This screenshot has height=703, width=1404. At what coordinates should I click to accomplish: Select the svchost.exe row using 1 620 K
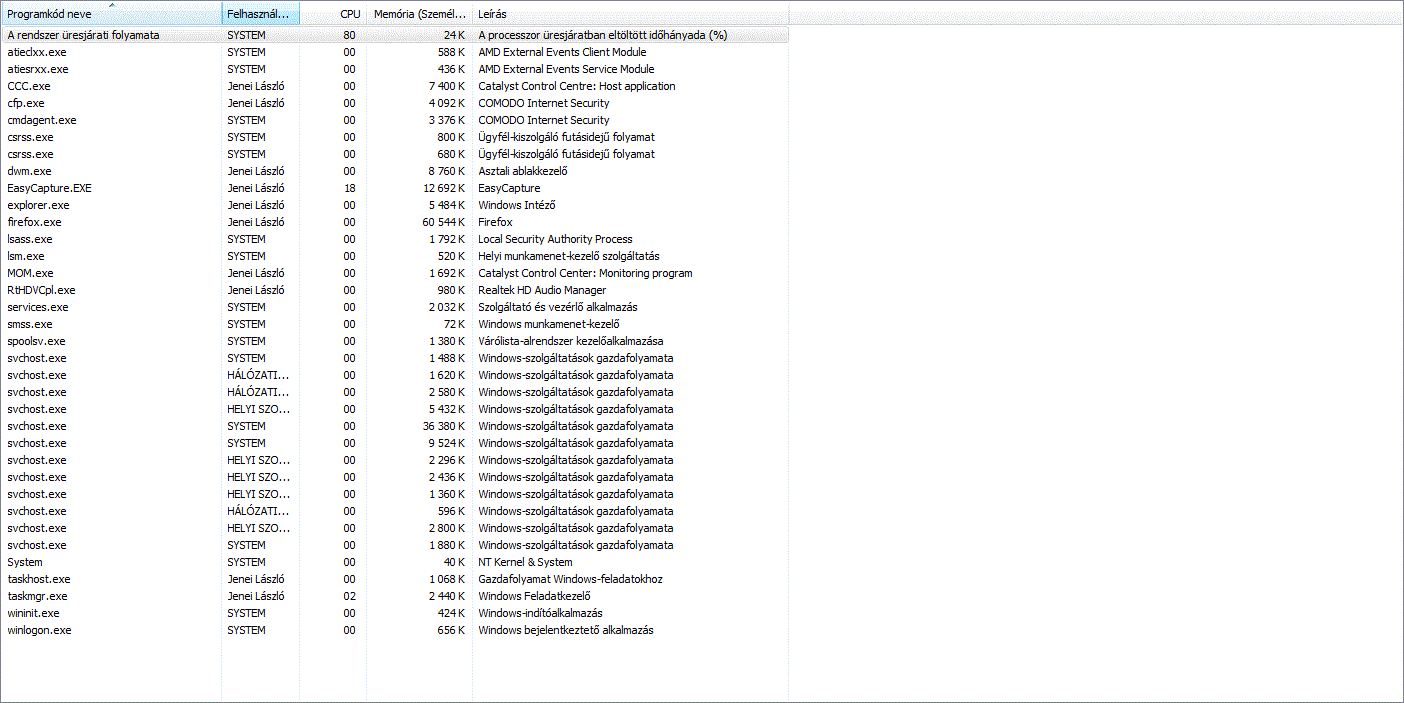[395, 375]
